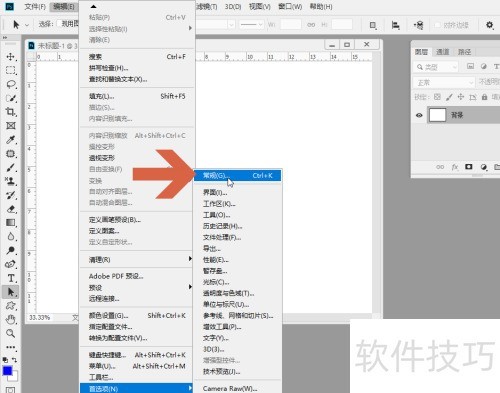
Task: Toggle lock all padlock icon
Action: click(484, 97)
